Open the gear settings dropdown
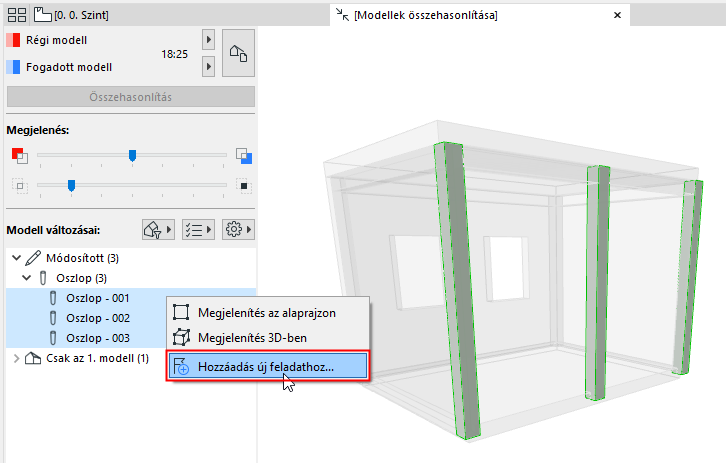The height and width of the screenshot is (463, 726). [238, 230]
